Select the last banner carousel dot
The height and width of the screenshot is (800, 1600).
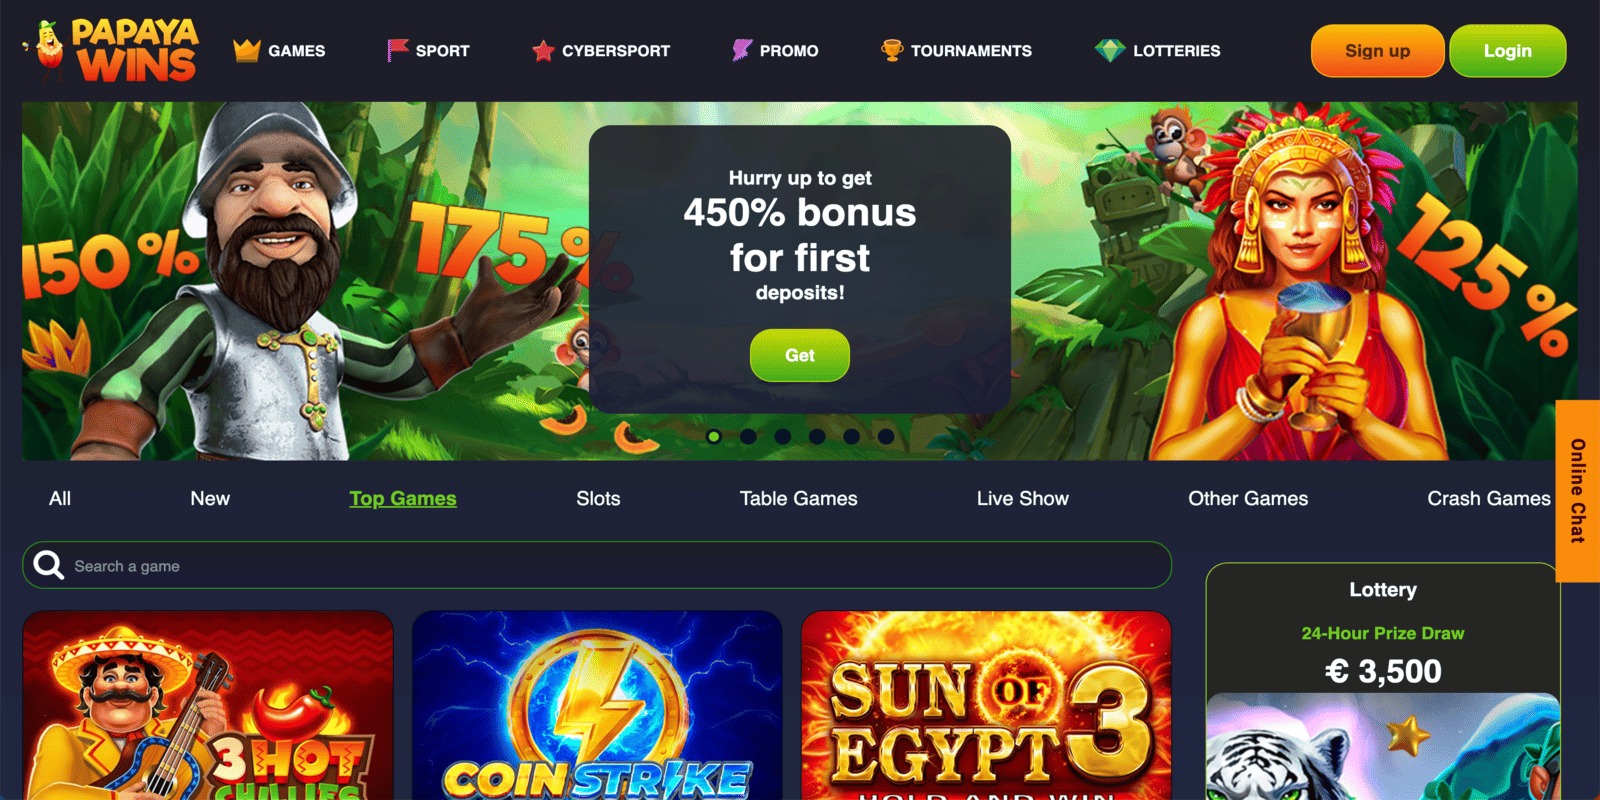click(886, 436)
